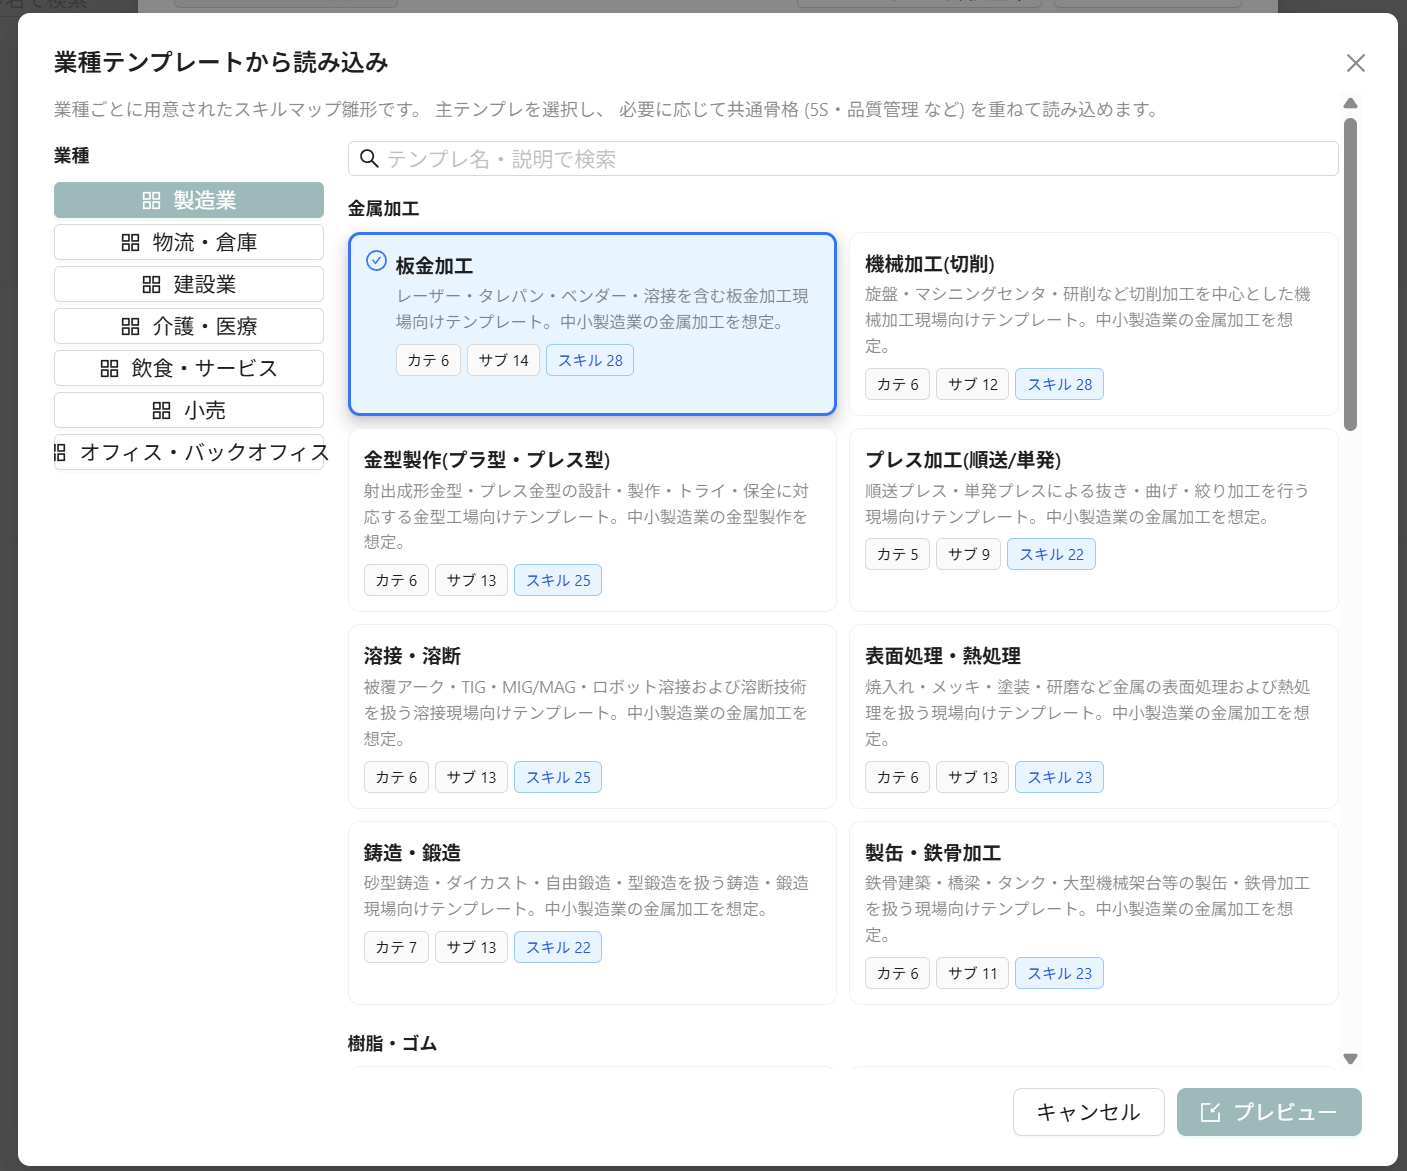This screenshot has height=1171, width=1407.
Task: Click サブ 11 tag on 製缶・鉄骨加工 card
Action: click(x=972, y=973)
